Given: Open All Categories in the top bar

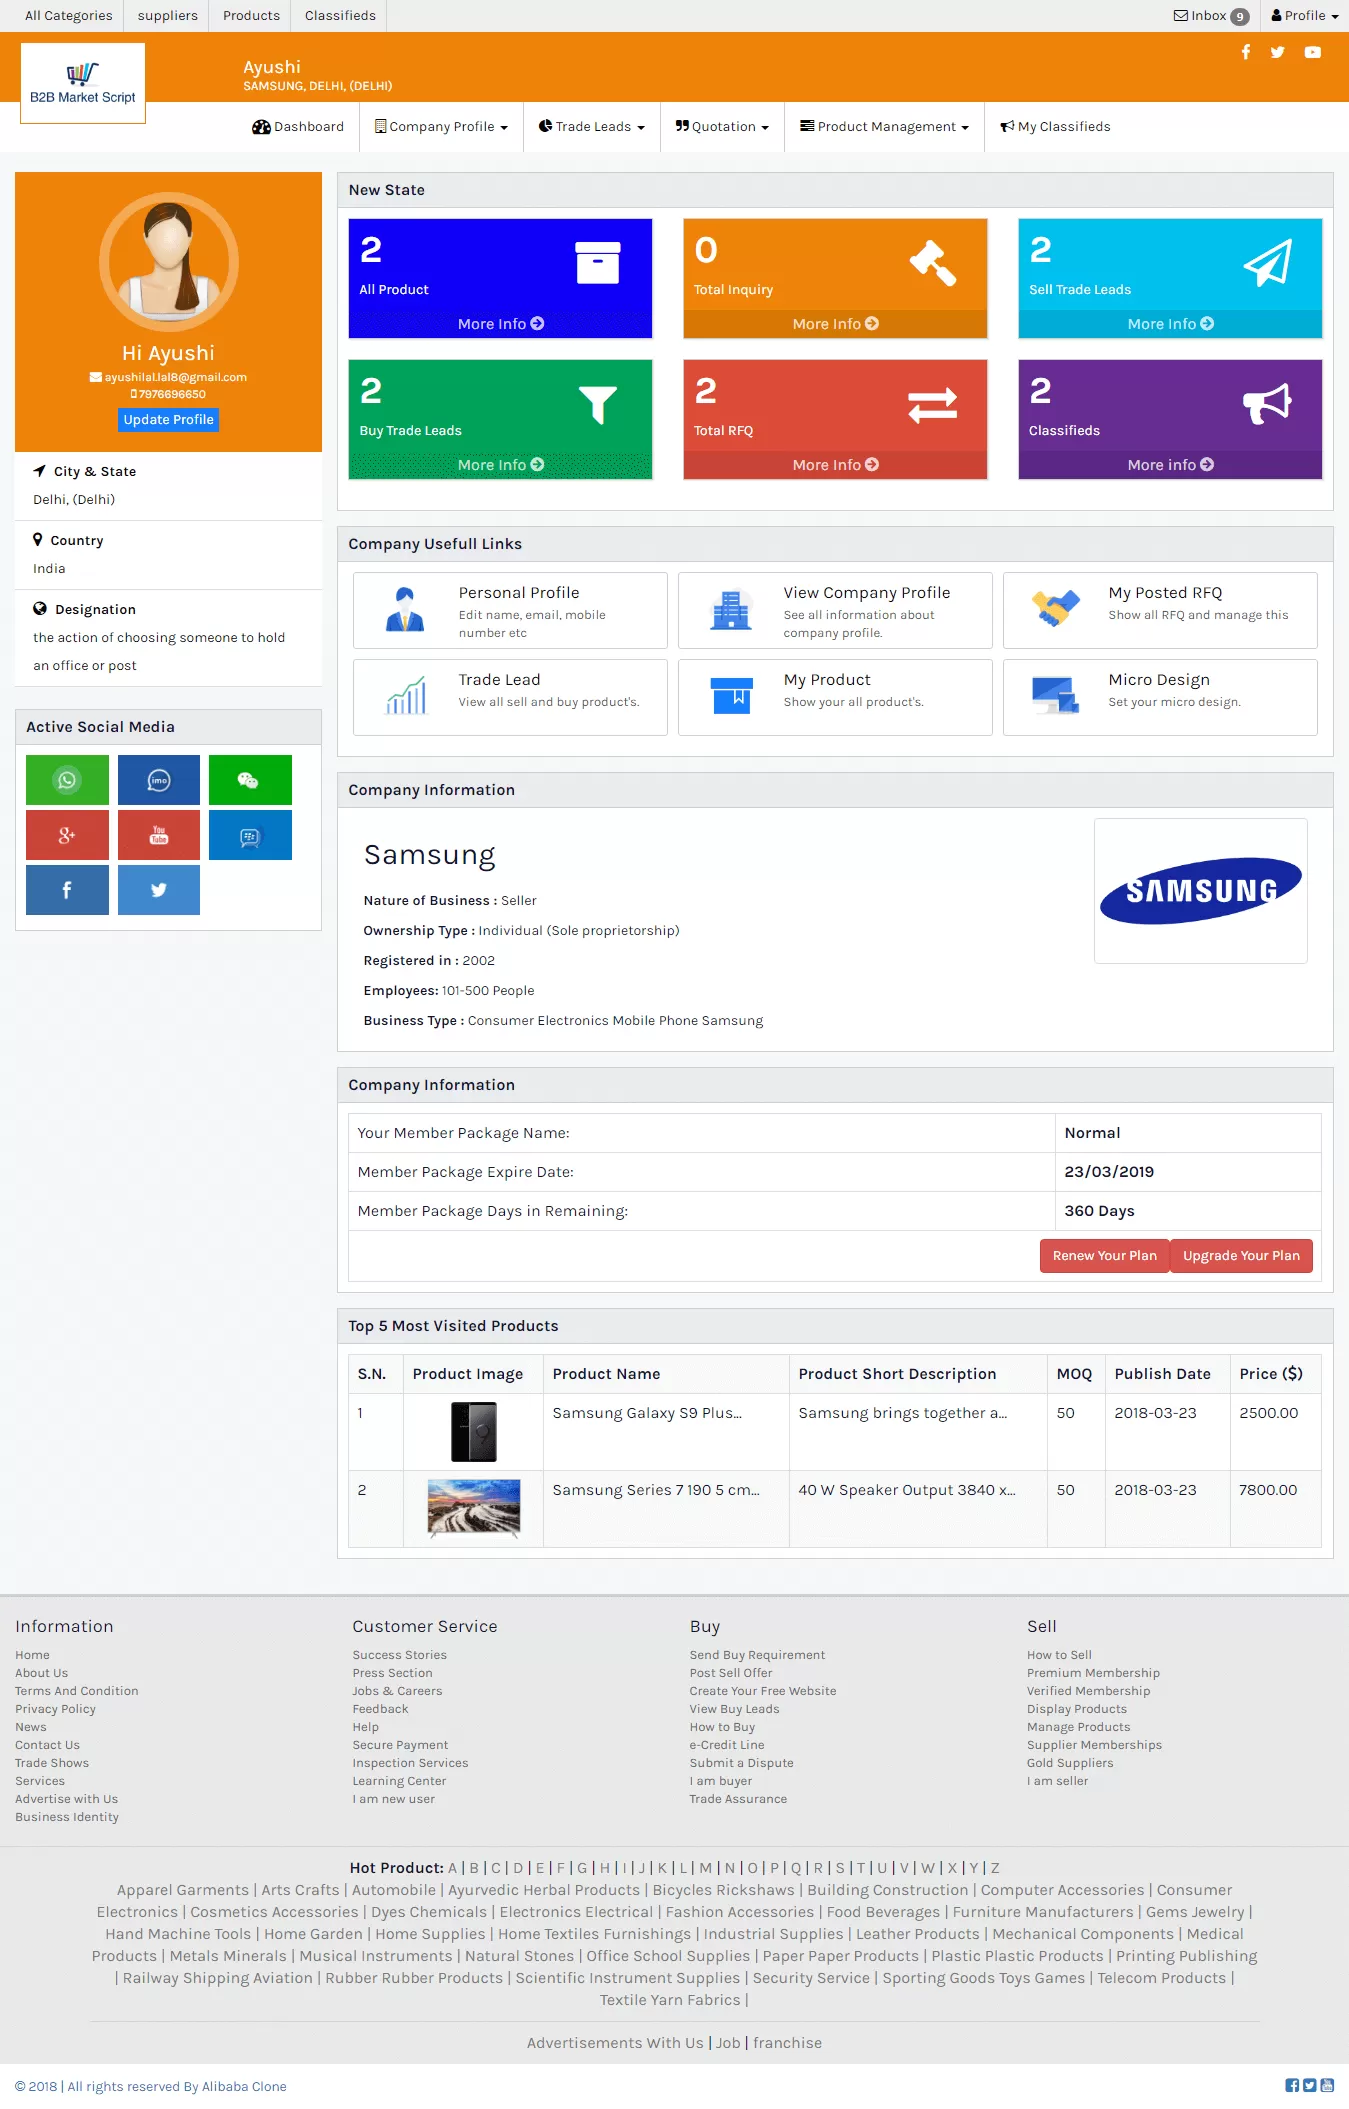Looking at the screenshot, I should (x=68, y=16).
